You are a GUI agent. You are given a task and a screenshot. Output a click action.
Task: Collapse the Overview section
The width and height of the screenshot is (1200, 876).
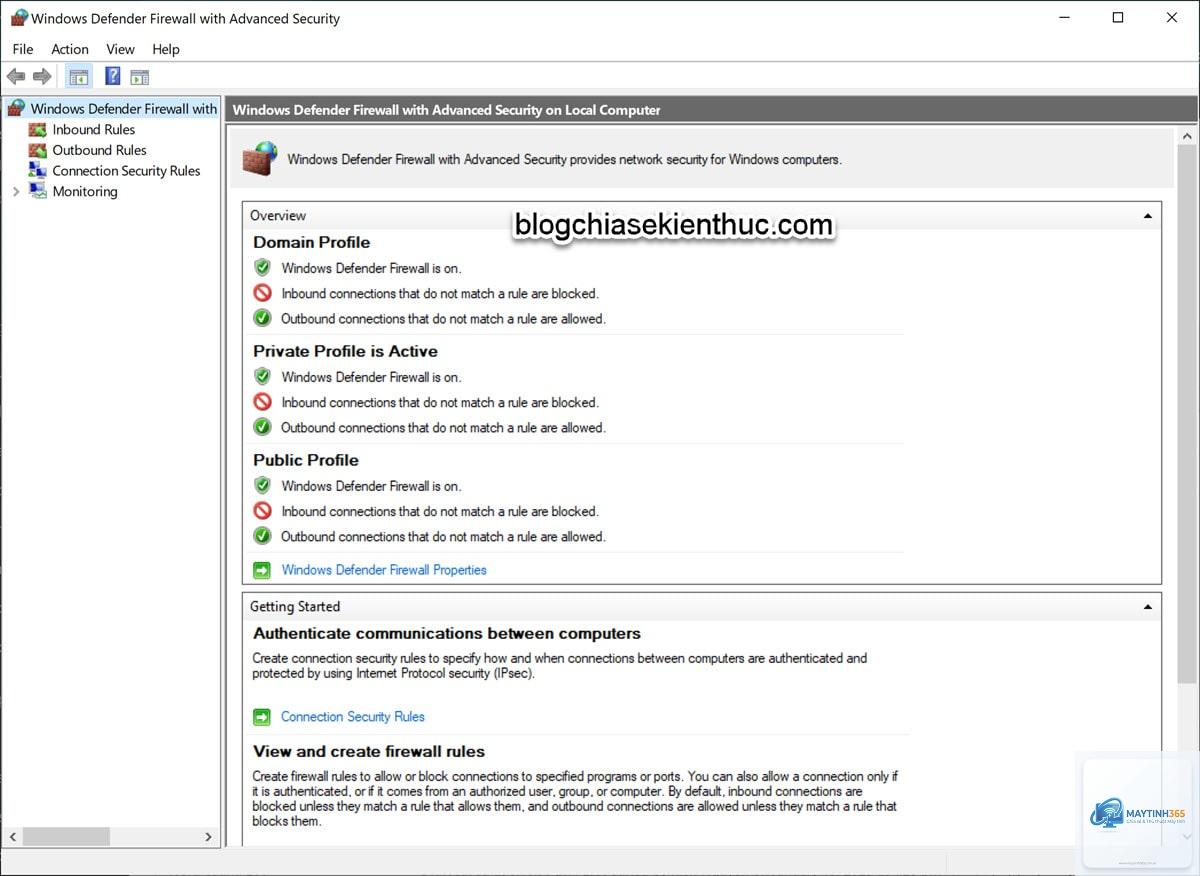[x=1148, y=216]
